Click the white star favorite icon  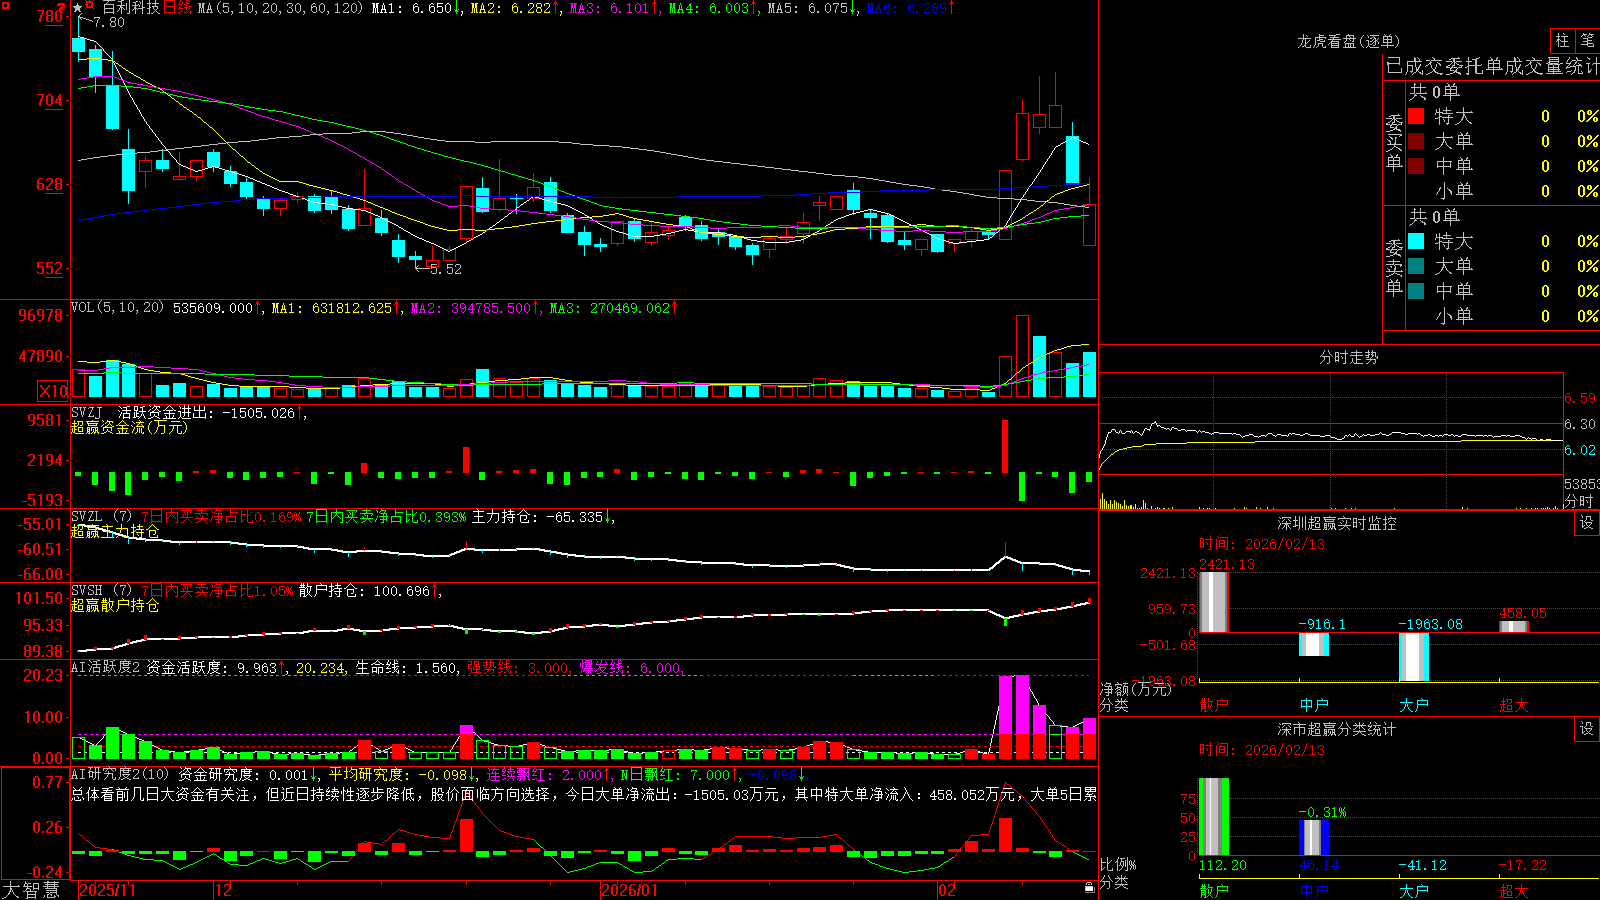pos(79,7)
